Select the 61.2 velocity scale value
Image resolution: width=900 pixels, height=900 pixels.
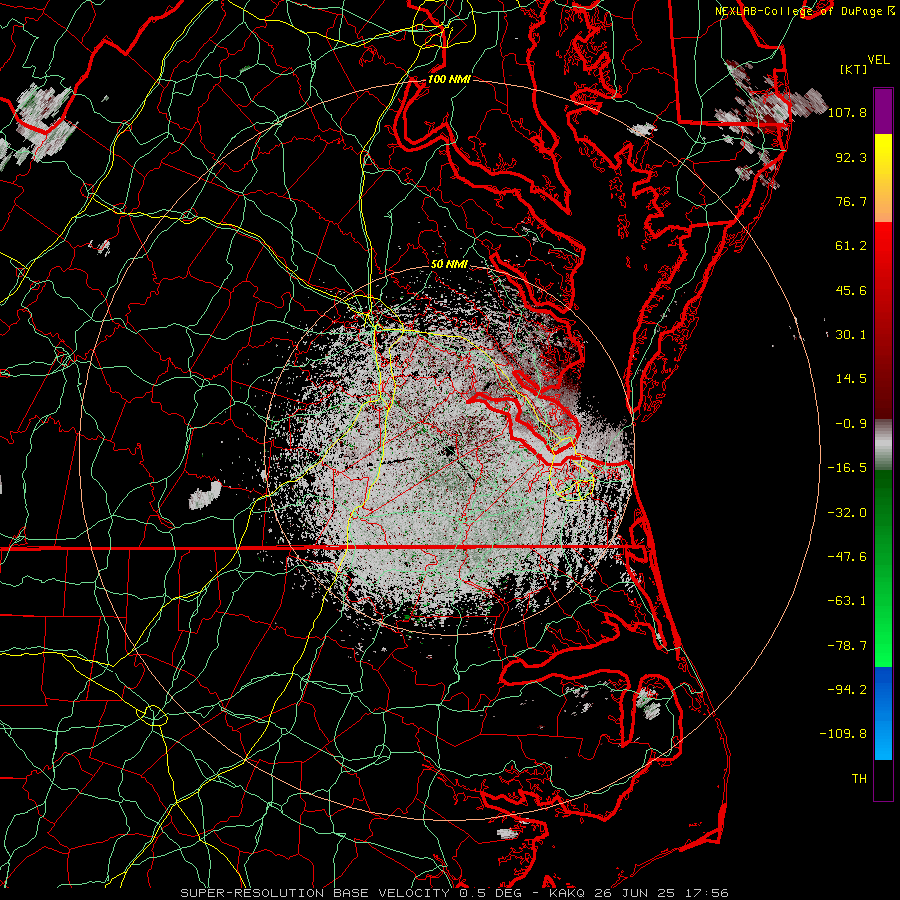tap(851, 246)
